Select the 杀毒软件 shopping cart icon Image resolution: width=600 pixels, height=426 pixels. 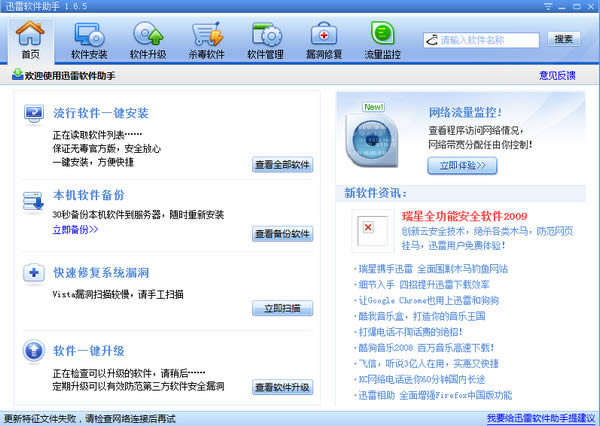[x=207, y=34]
